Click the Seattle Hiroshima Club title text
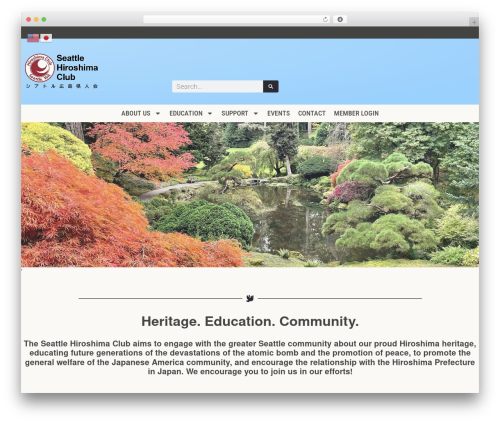The height and width of the screenshot is (423, 500). (x=77, y=68)
